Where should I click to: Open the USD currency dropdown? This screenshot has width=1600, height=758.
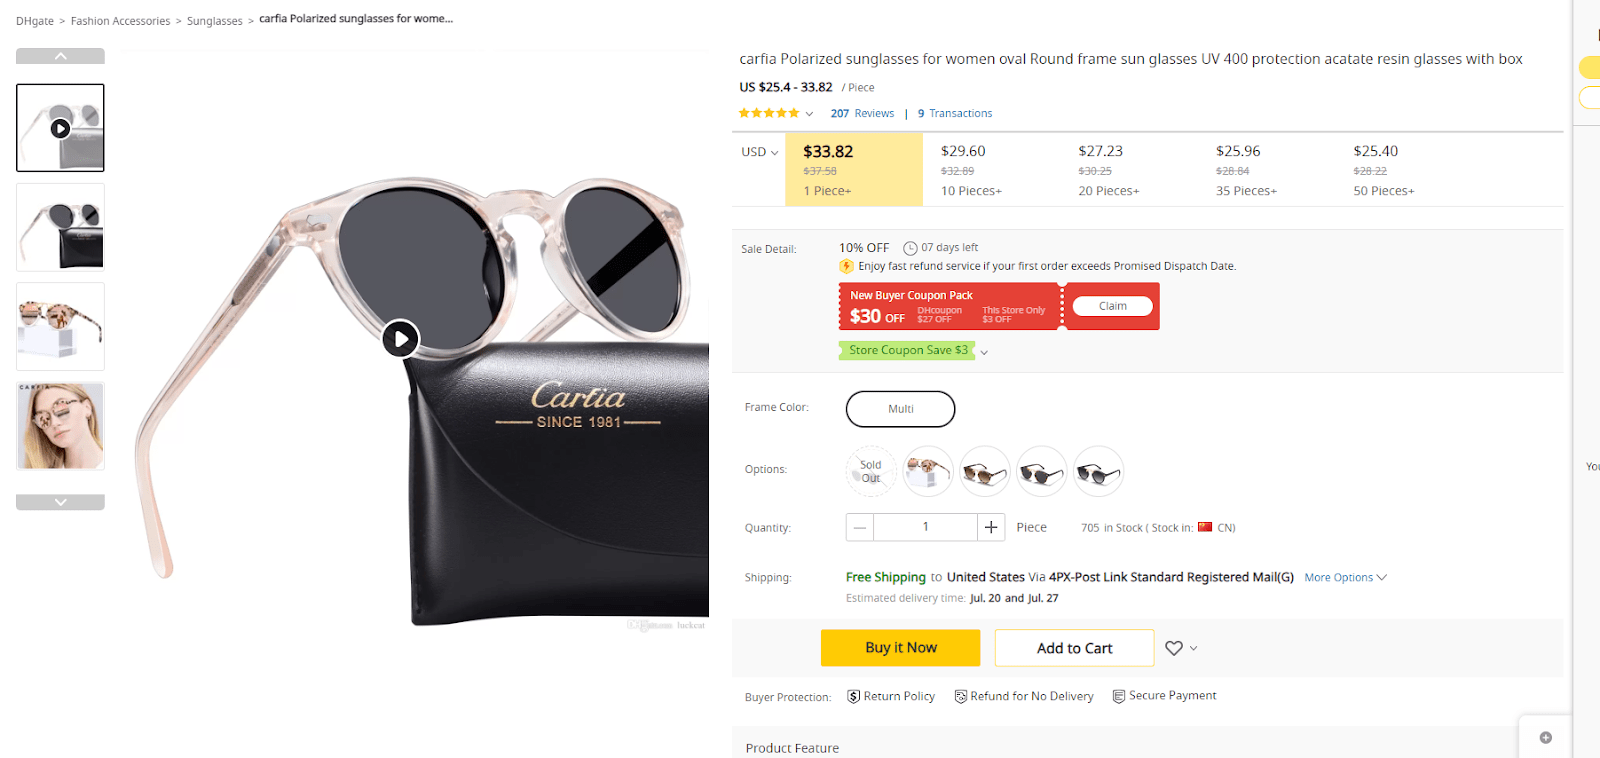coord(759,152)
